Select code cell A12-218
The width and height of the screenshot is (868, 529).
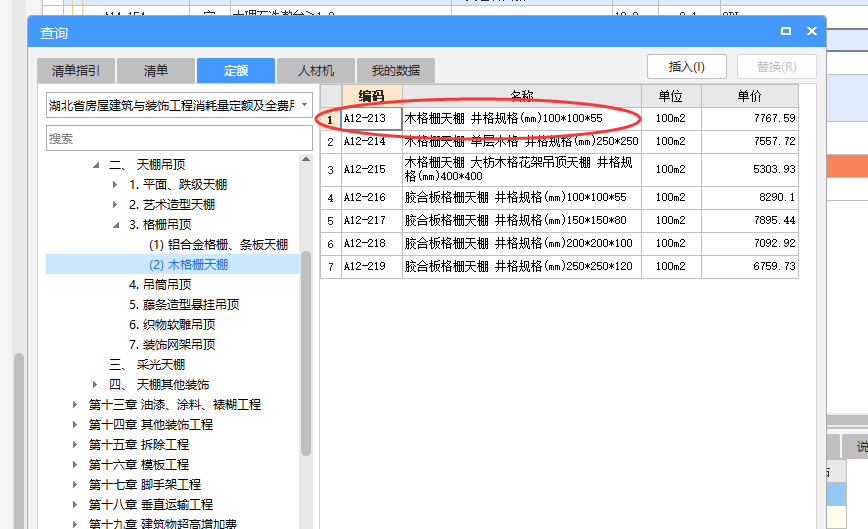click(371, 243)
